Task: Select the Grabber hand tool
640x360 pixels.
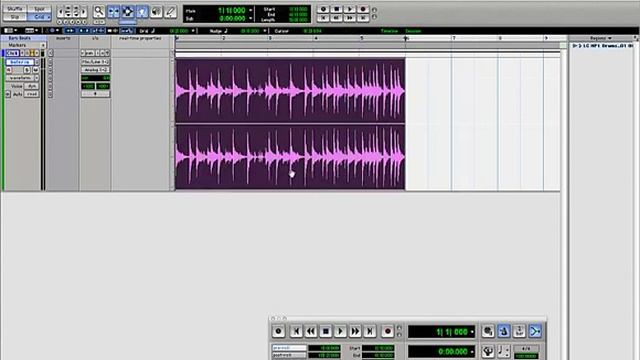Action: click(142, 12)
